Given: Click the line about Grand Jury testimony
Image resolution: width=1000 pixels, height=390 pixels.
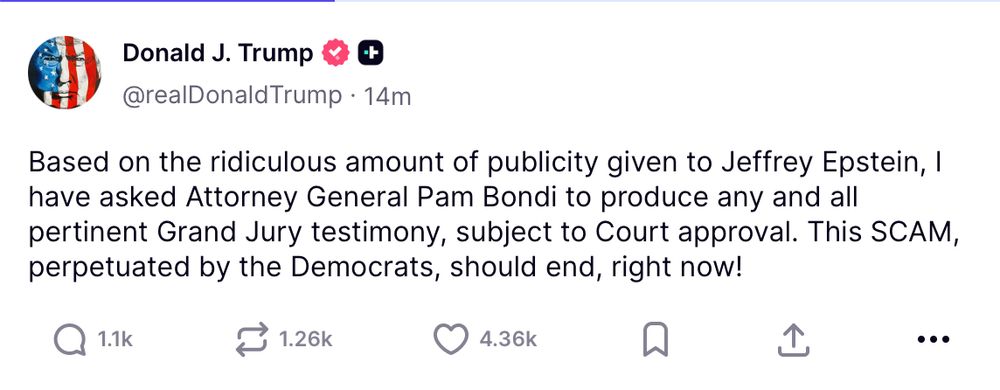Looking at the screenshot, I should click(x=494, y=233).
